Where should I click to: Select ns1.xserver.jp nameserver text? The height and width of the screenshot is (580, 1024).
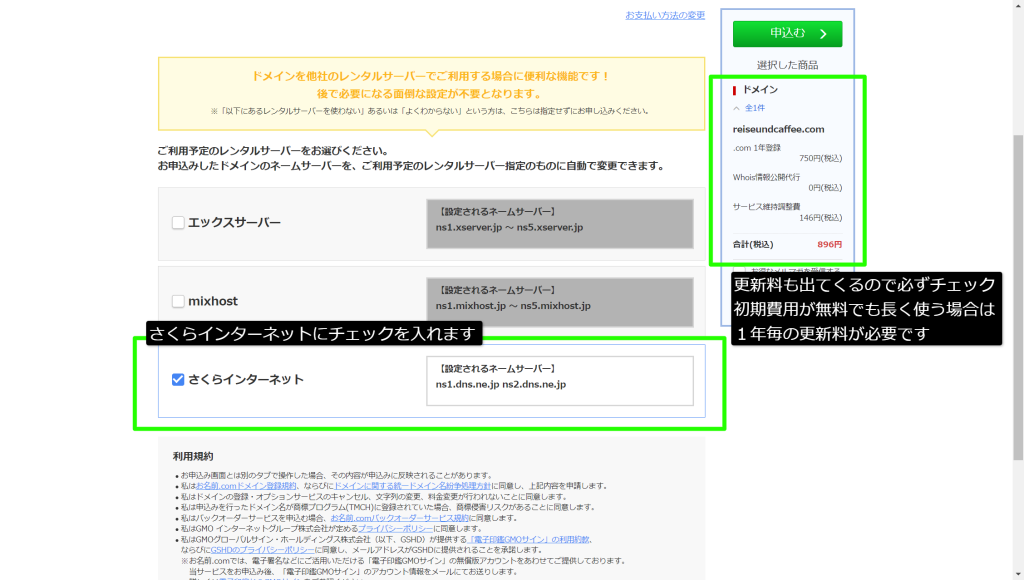[x=509, y=227]
